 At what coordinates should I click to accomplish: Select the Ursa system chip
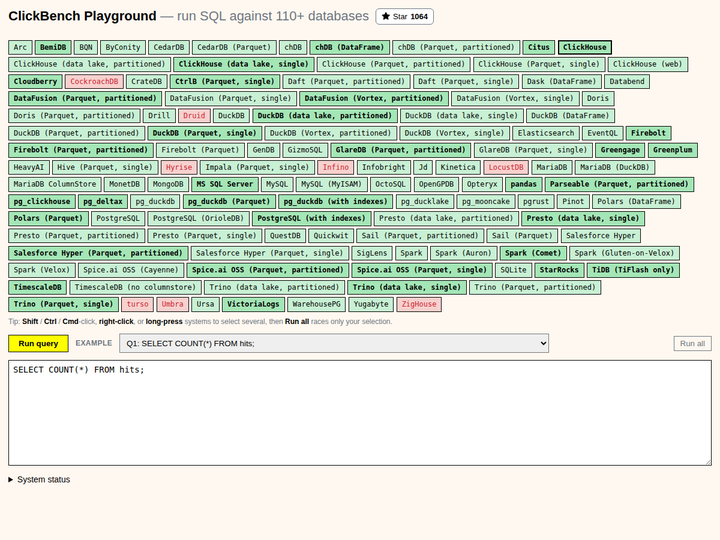pos(205,304)
